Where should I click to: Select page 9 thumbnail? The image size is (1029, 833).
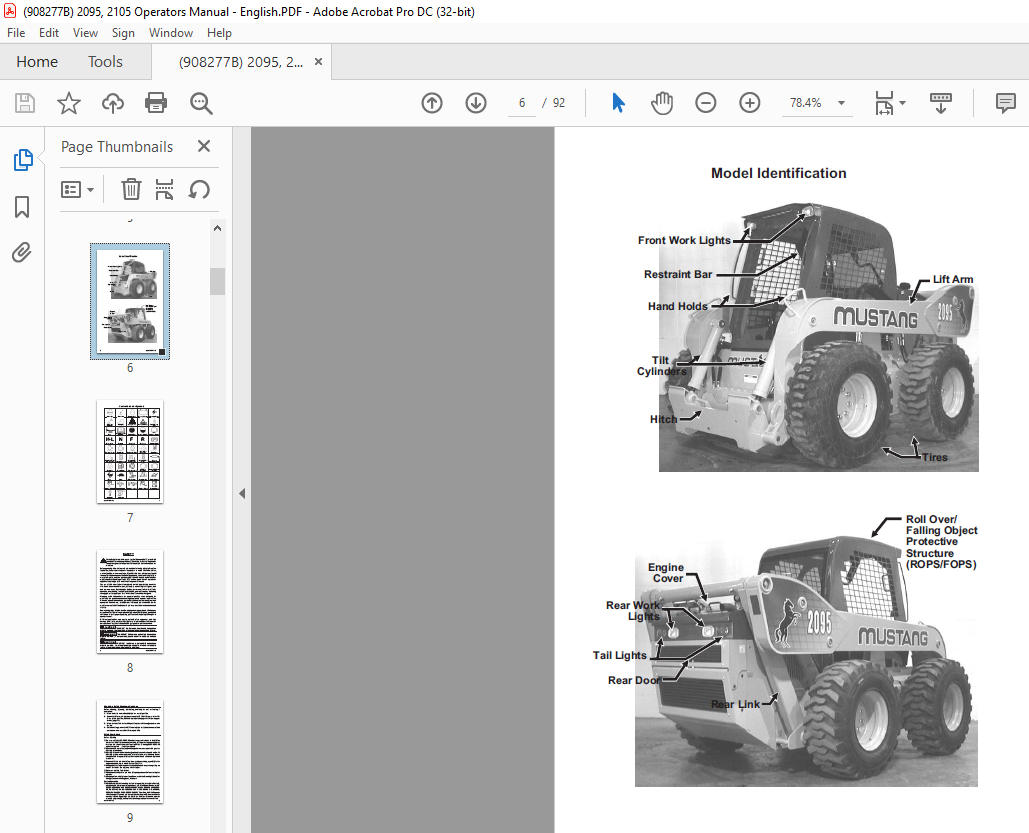pyautogui.click(x=130, y=752)
